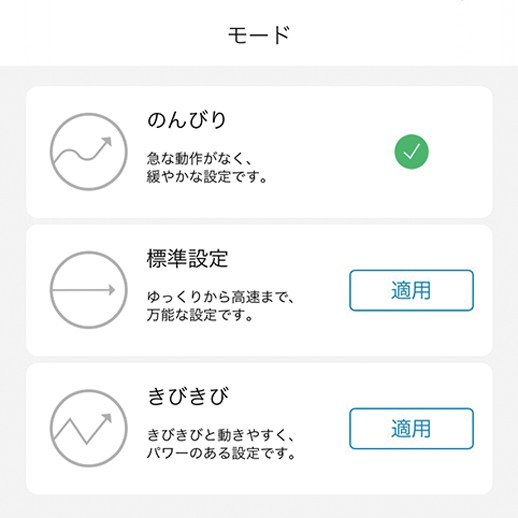The image size is (518, 518).
Task: Tap the wavy arrow icon for のんびり mode
Action: click(x=89, y=152)
